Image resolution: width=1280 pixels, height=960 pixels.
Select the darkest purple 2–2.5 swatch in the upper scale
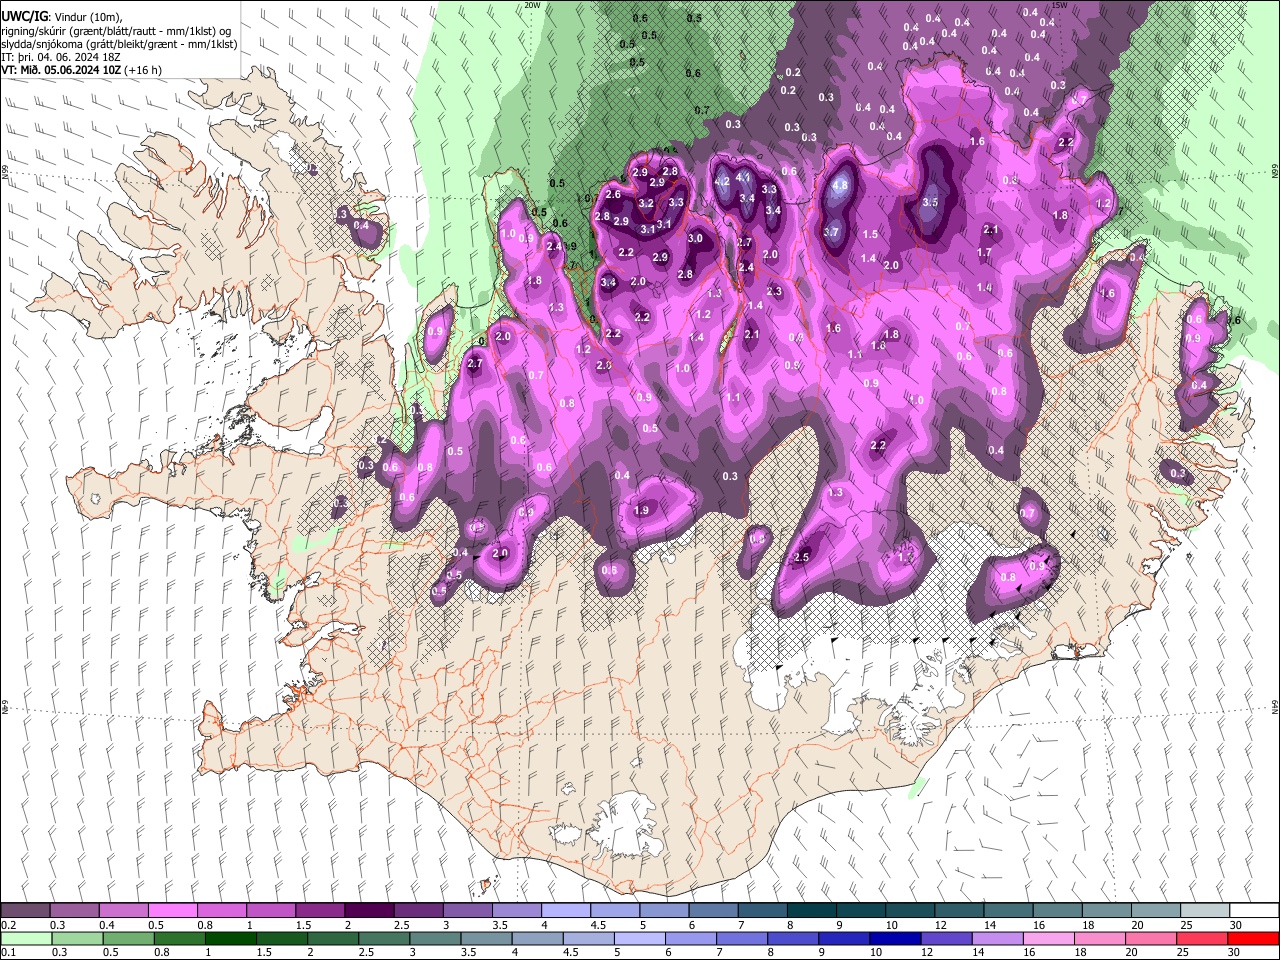pos(369,911)
